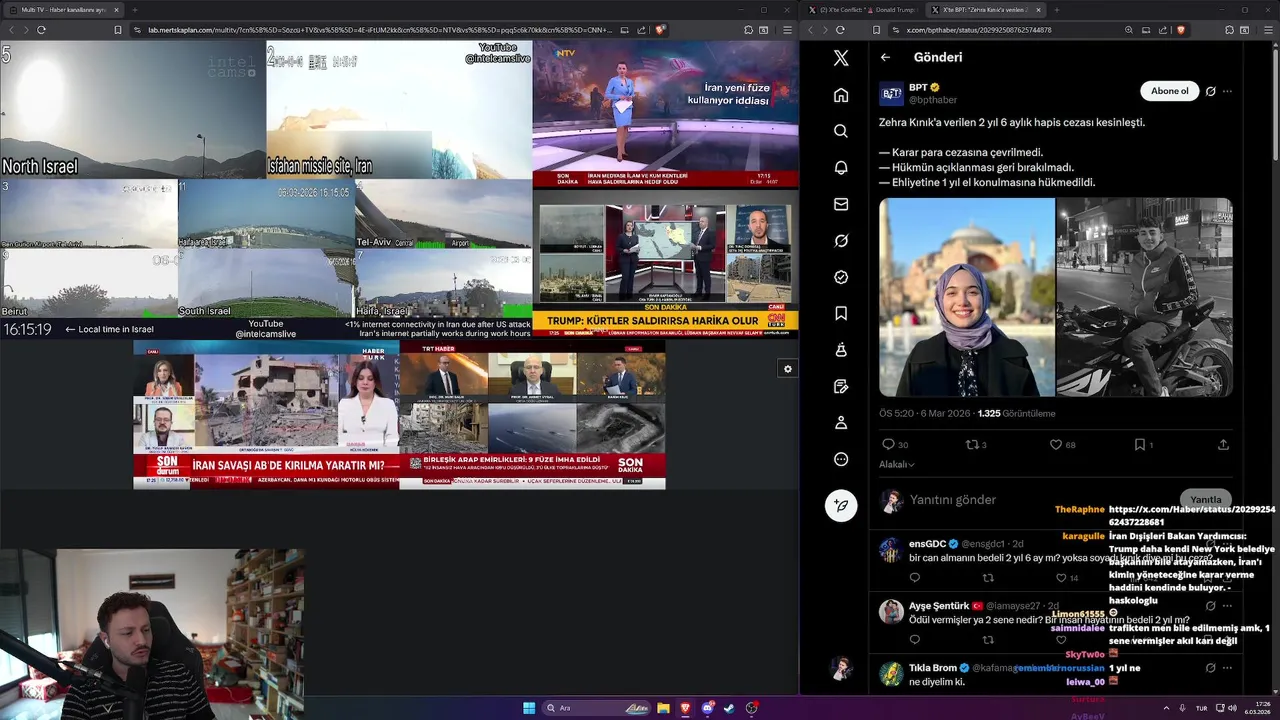Bookmark page in Multi TV window

point(118,30)
